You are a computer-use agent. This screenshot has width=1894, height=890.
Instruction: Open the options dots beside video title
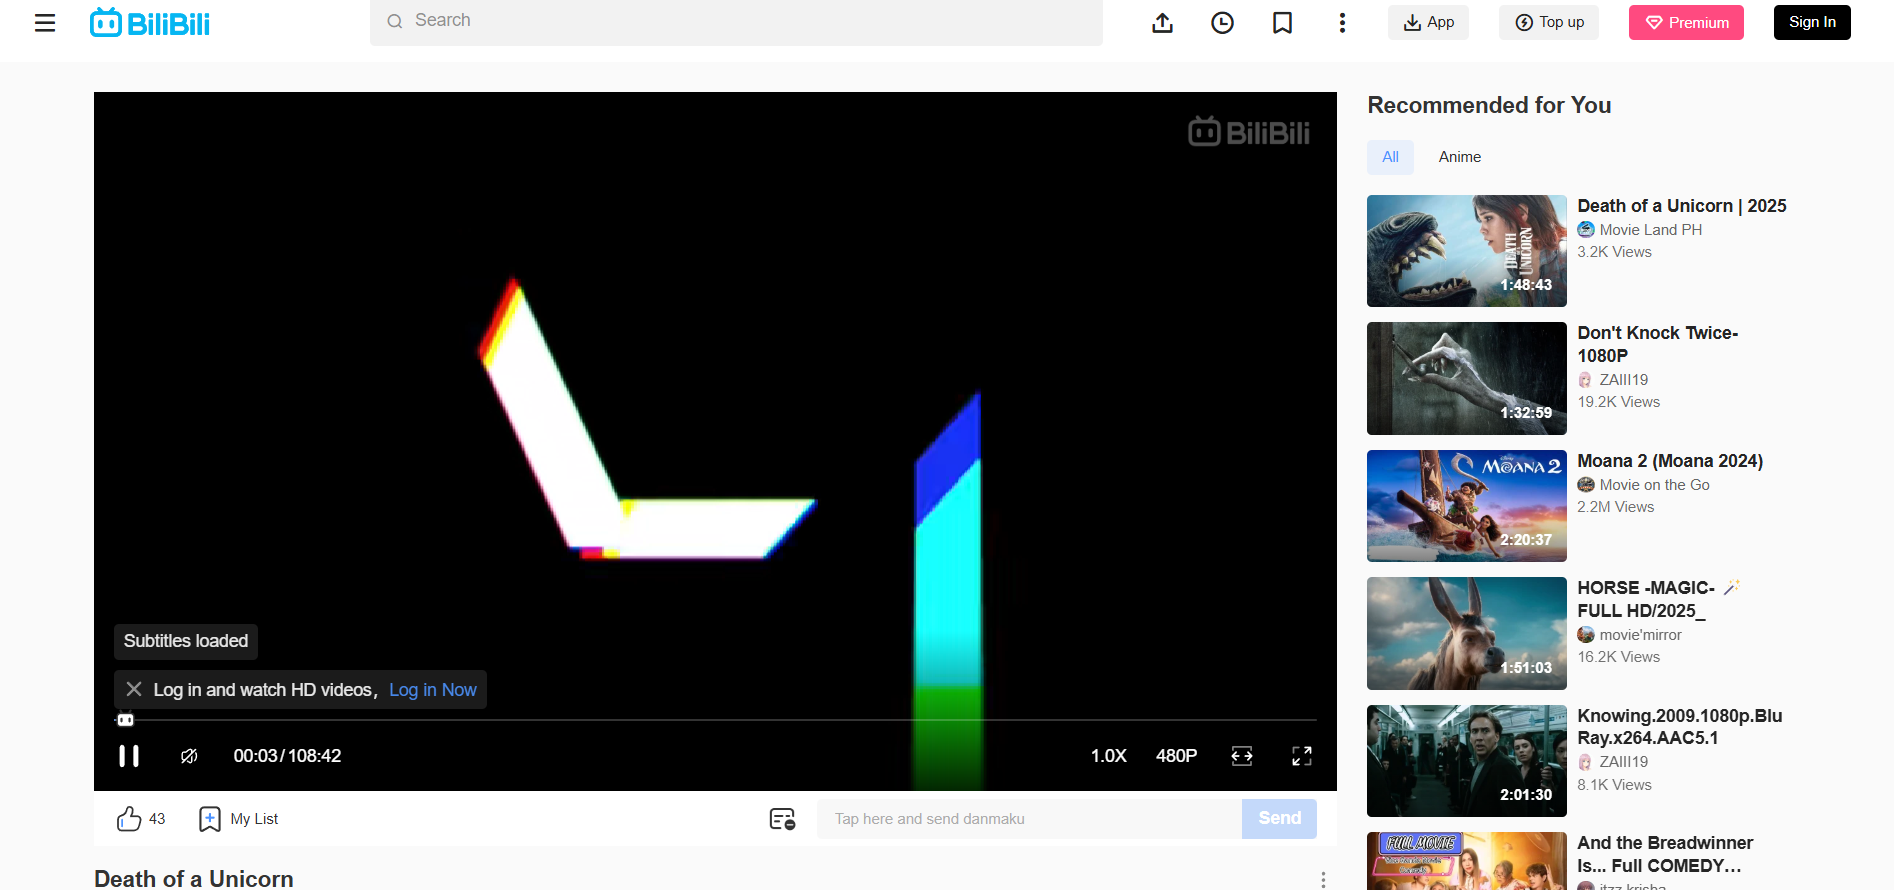1323,880
